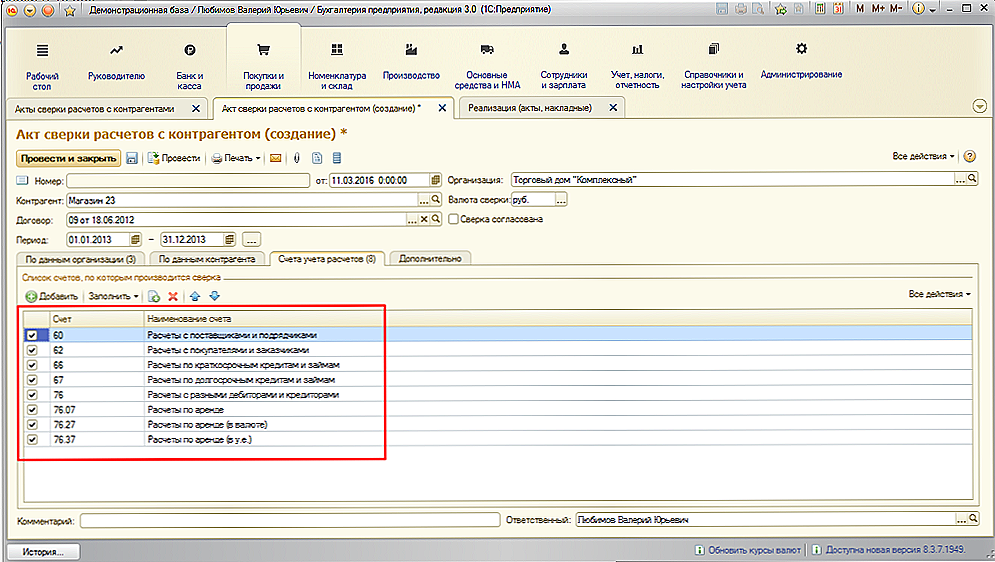Click the paperclip attached files icon
Viewport: 995px width, 562px height.
tap(296, 158)
